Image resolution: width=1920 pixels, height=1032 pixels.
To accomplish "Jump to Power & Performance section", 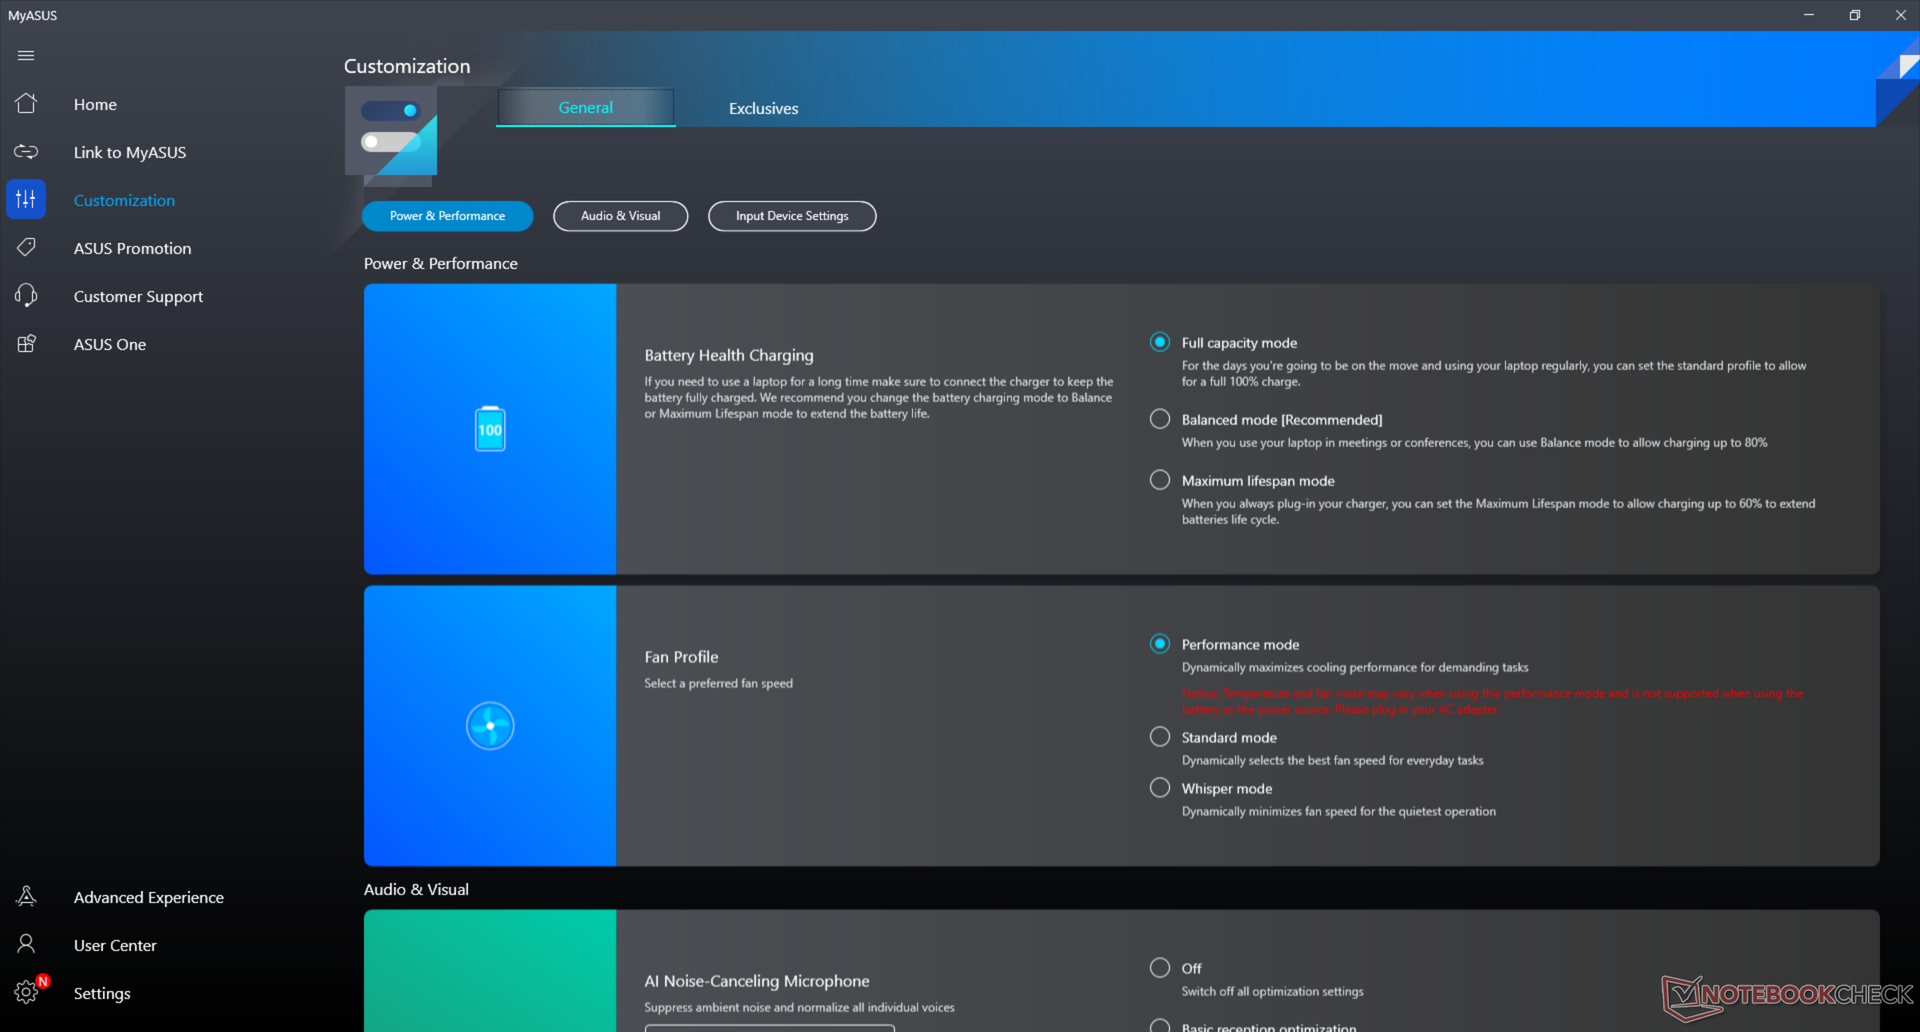I will click(447, 216).
